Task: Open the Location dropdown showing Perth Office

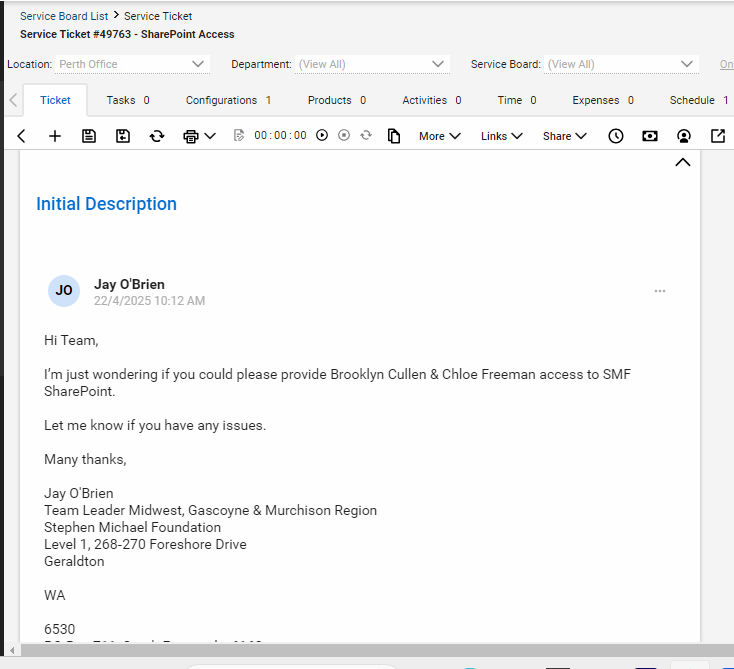Action: (x=132, y=64)
